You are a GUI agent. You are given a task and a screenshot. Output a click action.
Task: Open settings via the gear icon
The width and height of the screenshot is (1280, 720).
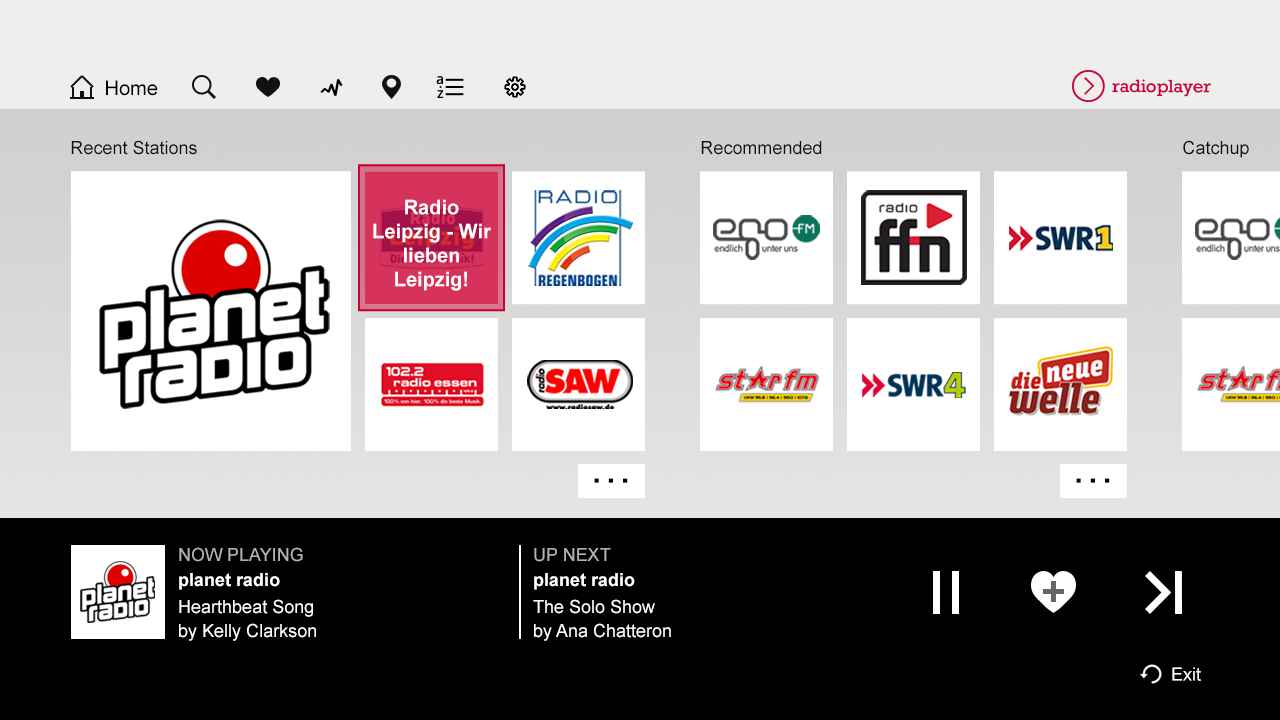tap(515, 87)
